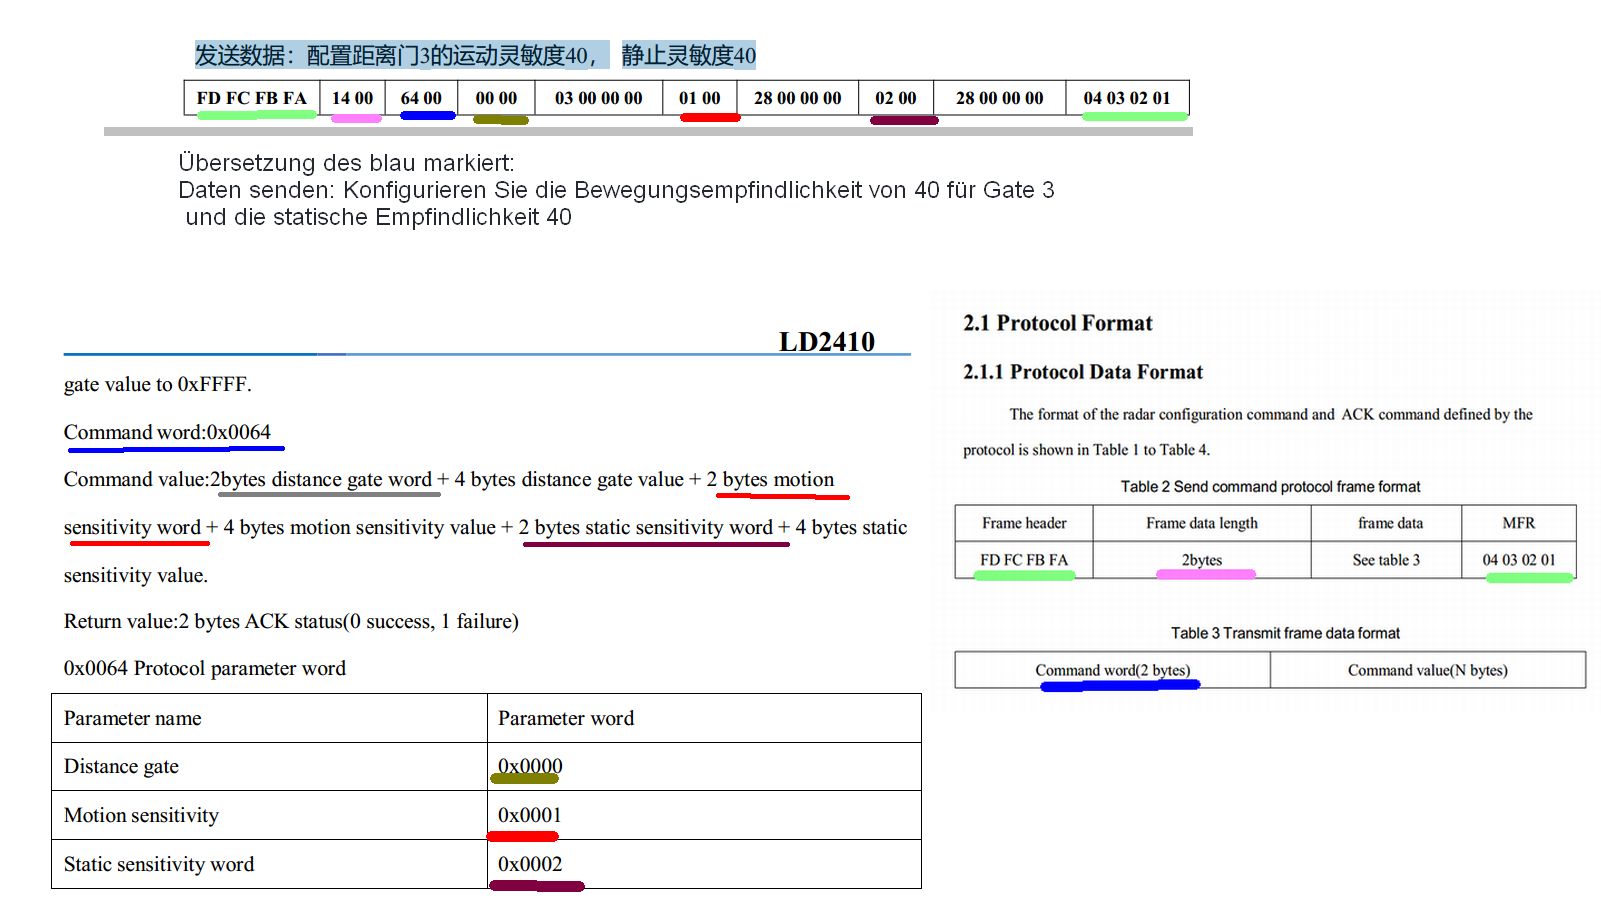The height and width of the screenshot is (910, 1601).
Task: Select the 'Frame header' column header
Action: click(1024, 523)
